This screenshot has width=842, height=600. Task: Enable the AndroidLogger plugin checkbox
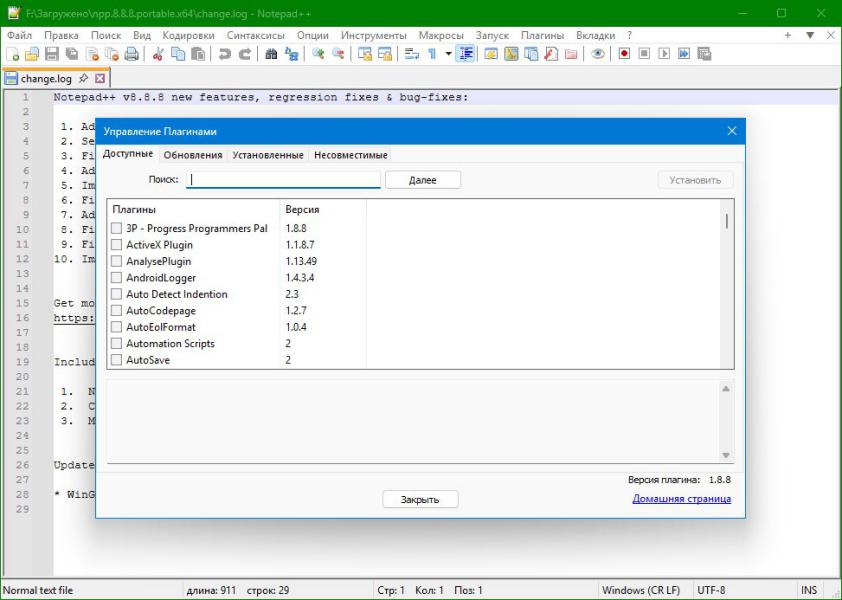pyautogui.click(x=116, y=278)
